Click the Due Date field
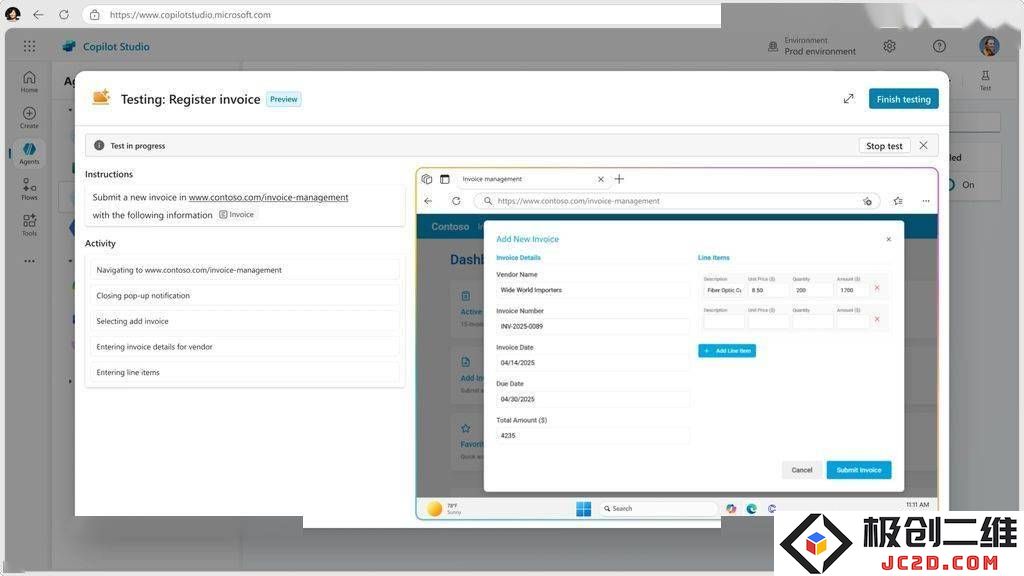Screen dimensions: 1024x576 592,399
